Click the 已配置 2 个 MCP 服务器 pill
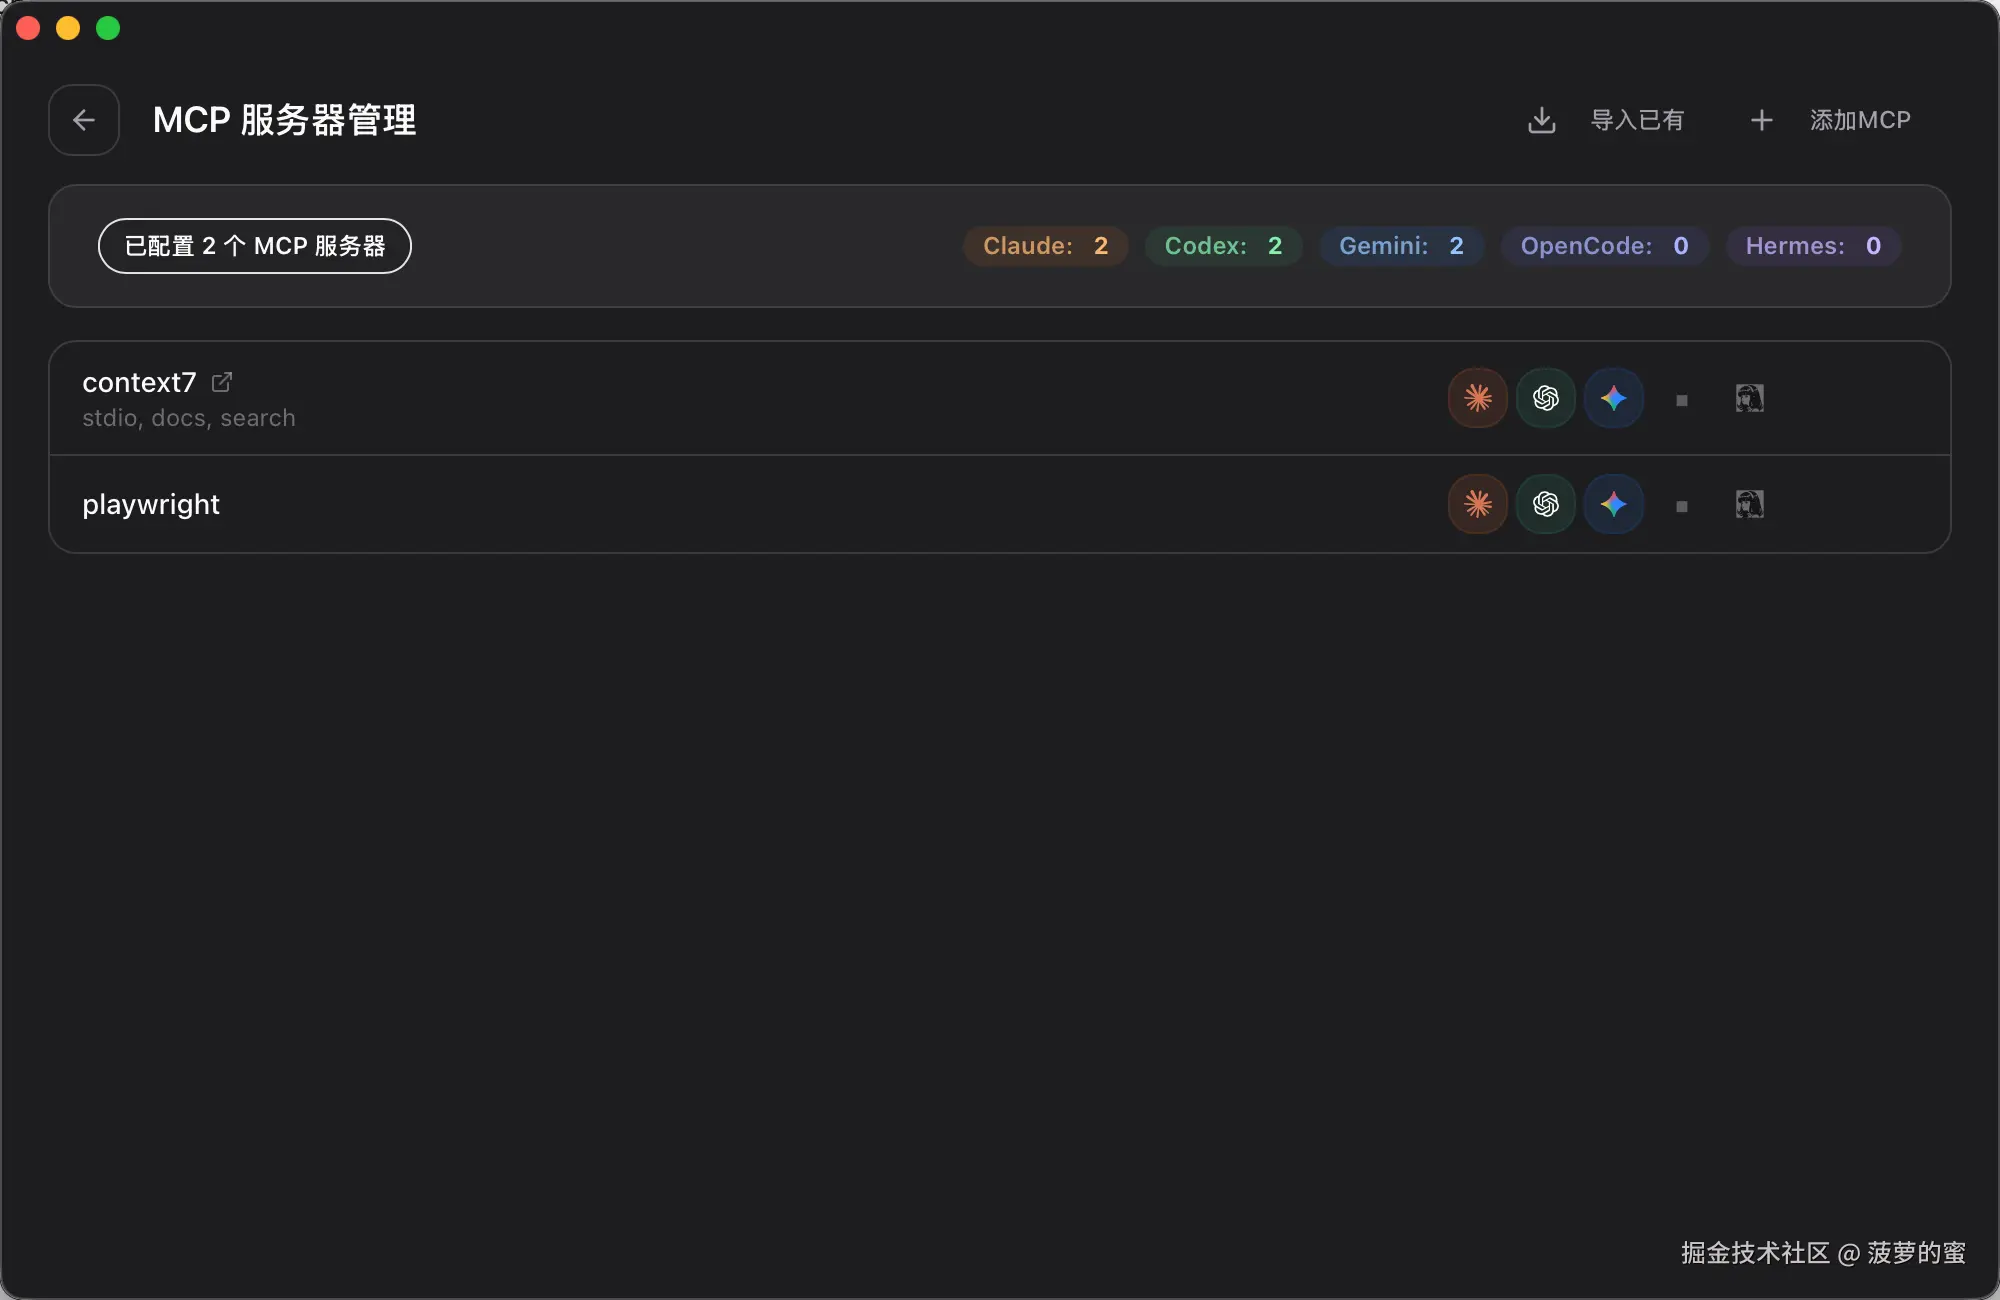 tap(254, 246)
